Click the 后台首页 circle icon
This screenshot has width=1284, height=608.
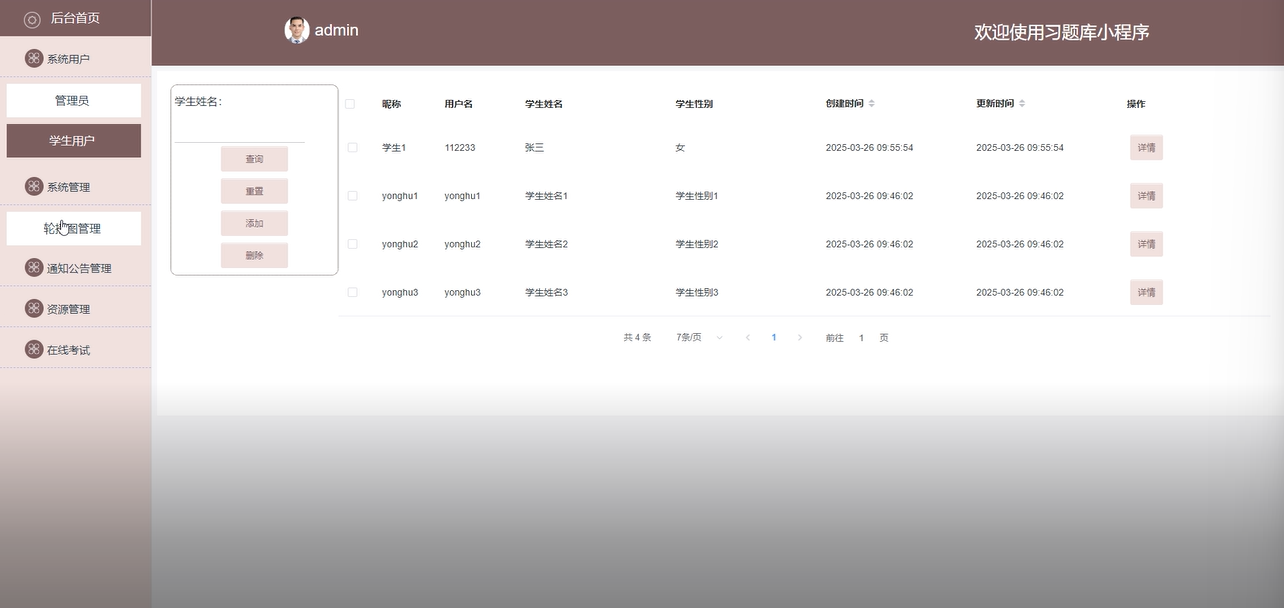coord(32,19)
